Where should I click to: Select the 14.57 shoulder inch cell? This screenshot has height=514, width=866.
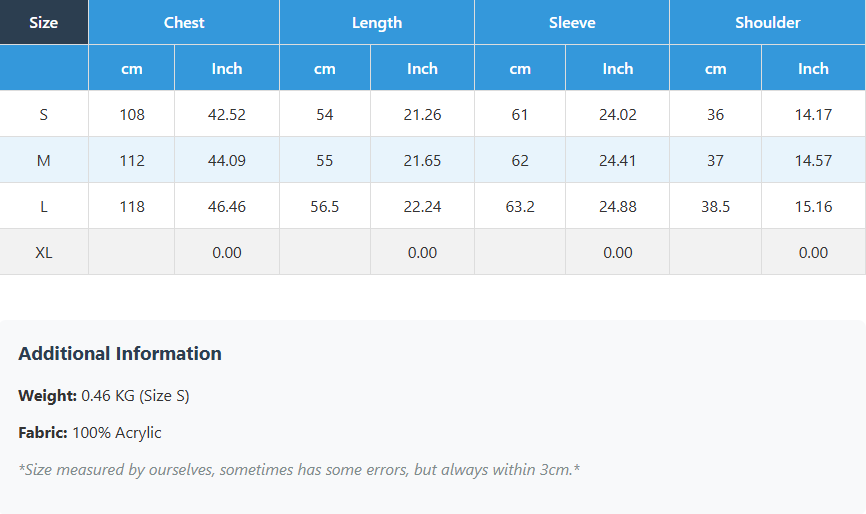[813, 160]
